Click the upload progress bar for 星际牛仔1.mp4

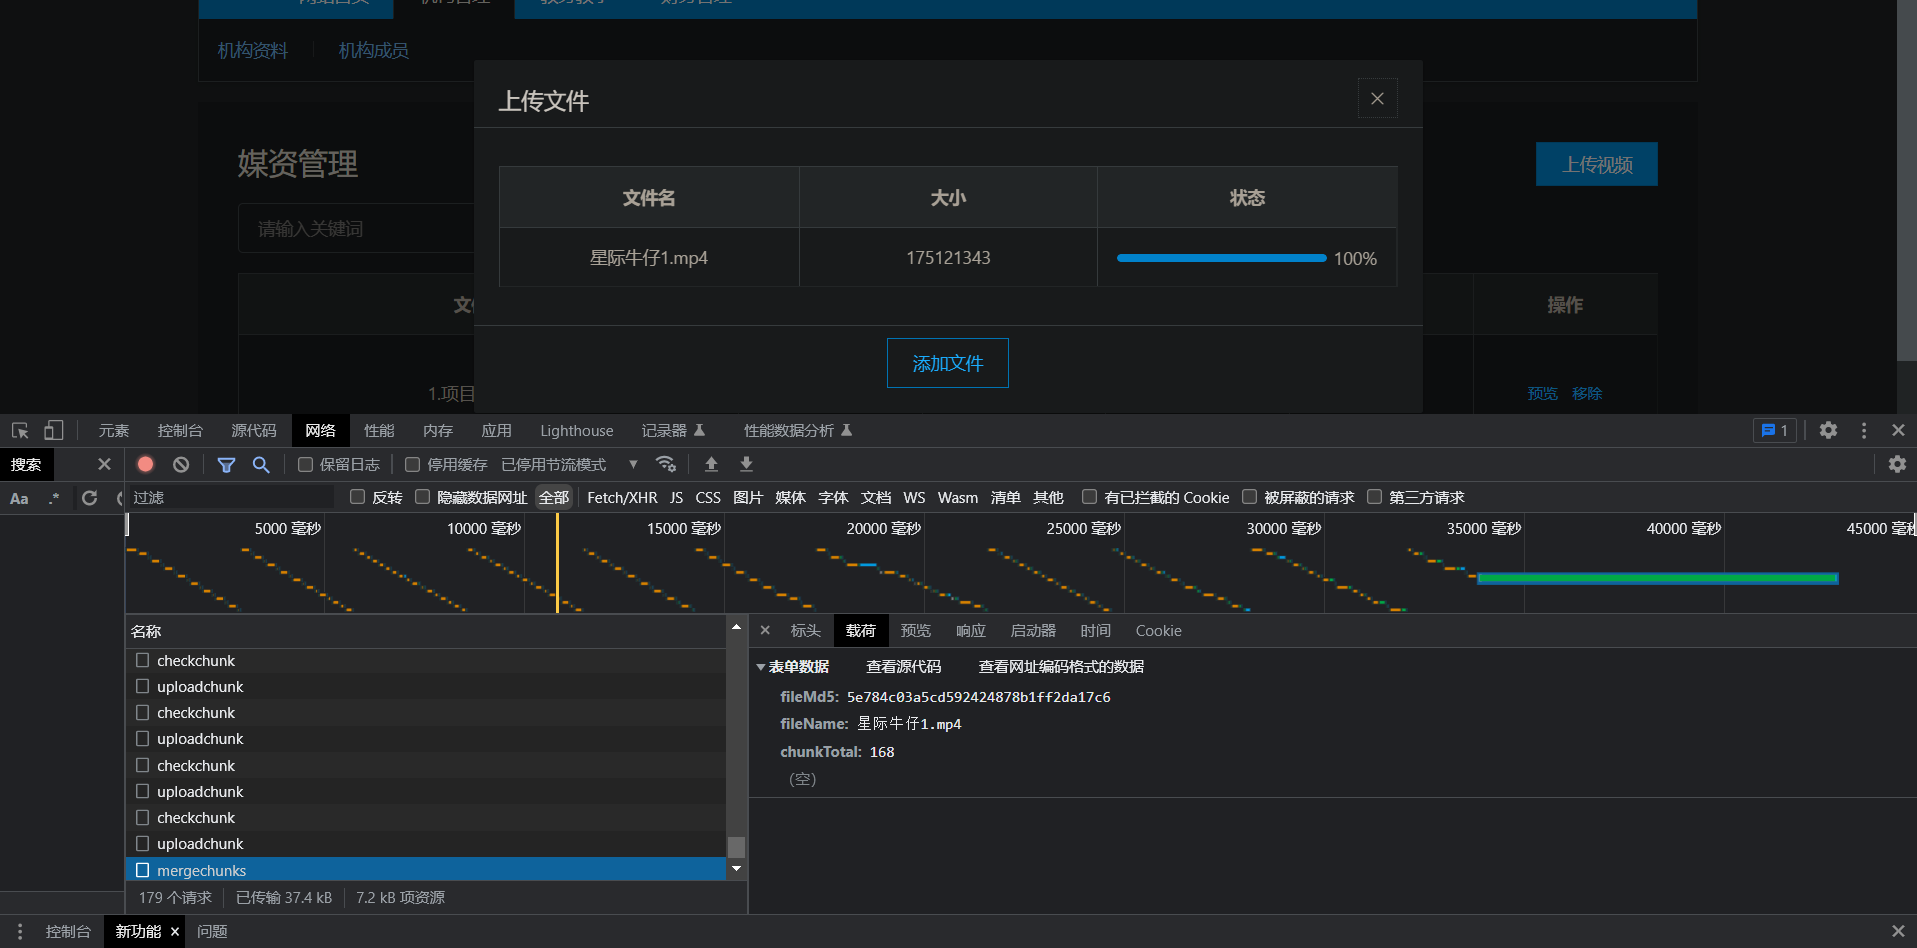(x=1221, y=258)
